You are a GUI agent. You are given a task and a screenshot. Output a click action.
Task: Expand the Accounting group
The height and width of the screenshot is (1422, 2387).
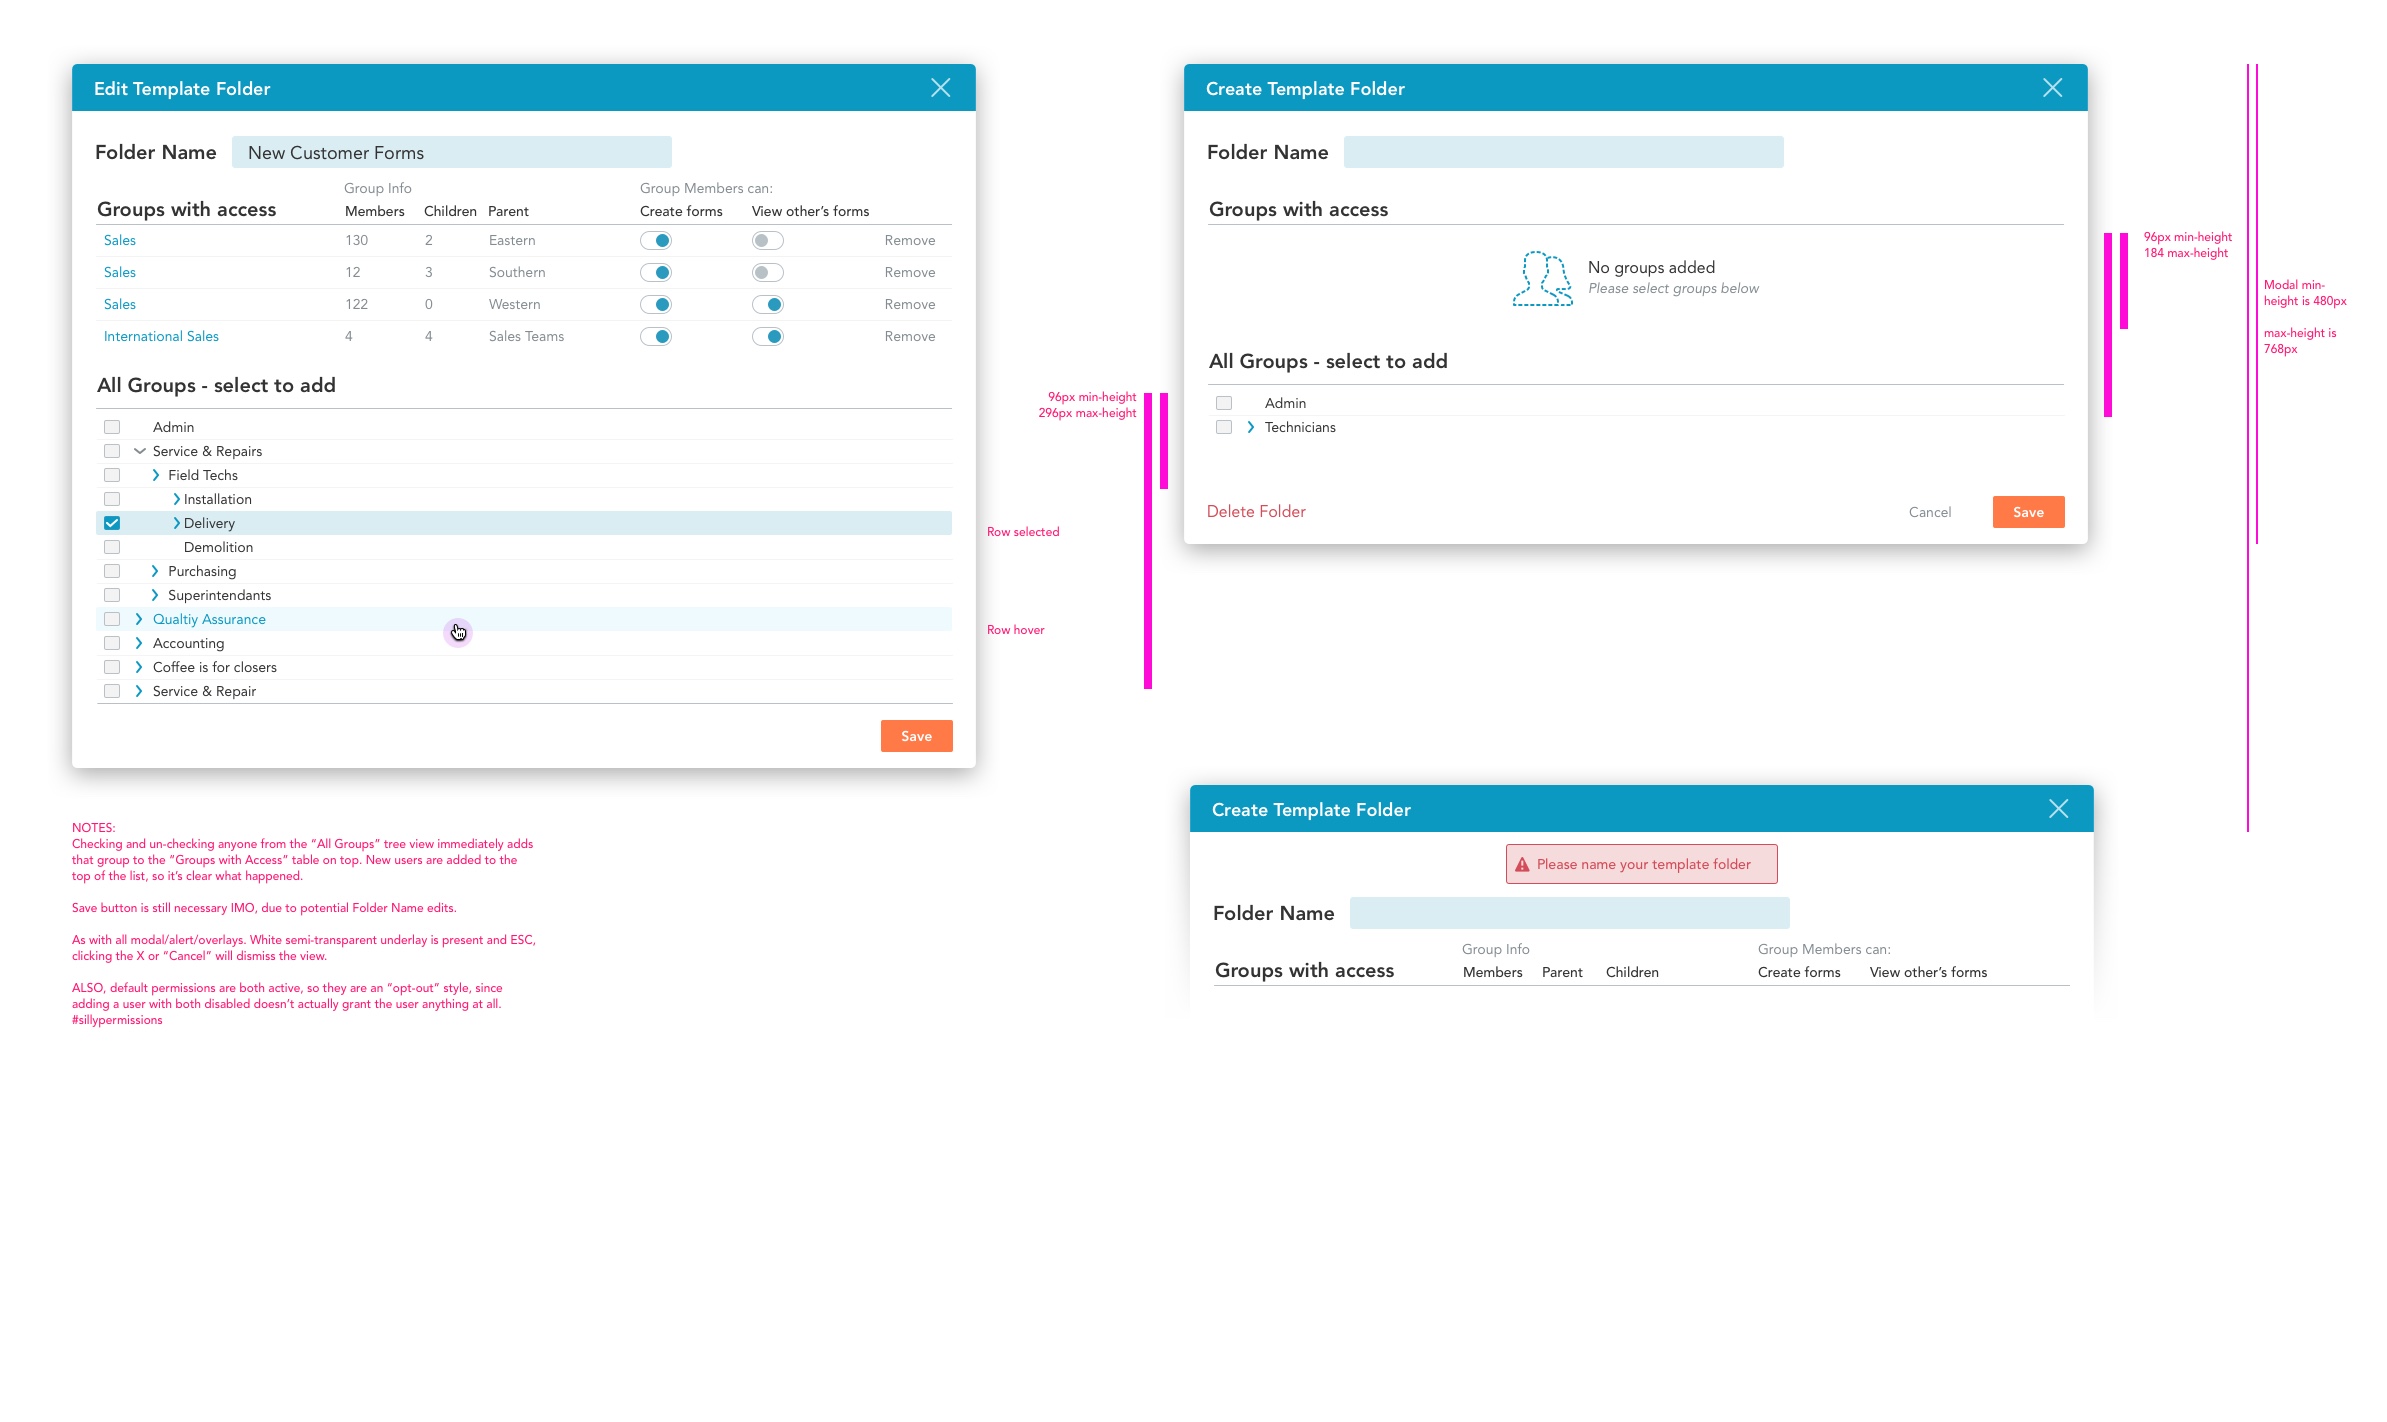click(139, 643)
